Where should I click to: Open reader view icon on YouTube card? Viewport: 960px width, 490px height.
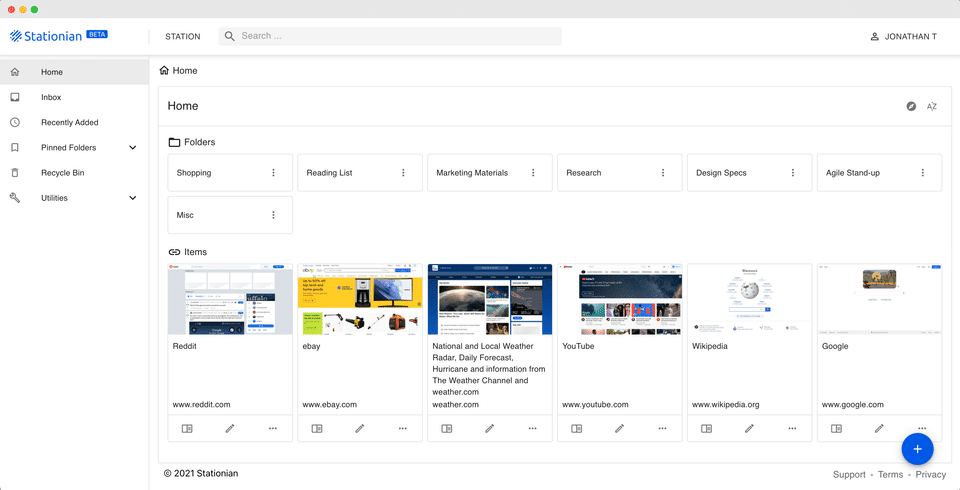pos(577,429)
